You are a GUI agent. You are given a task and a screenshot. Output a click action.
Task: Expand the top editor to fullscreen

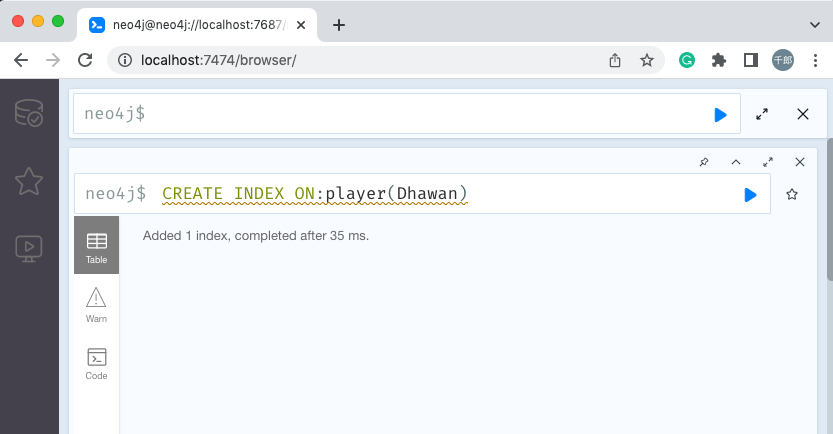click(762, 114)
